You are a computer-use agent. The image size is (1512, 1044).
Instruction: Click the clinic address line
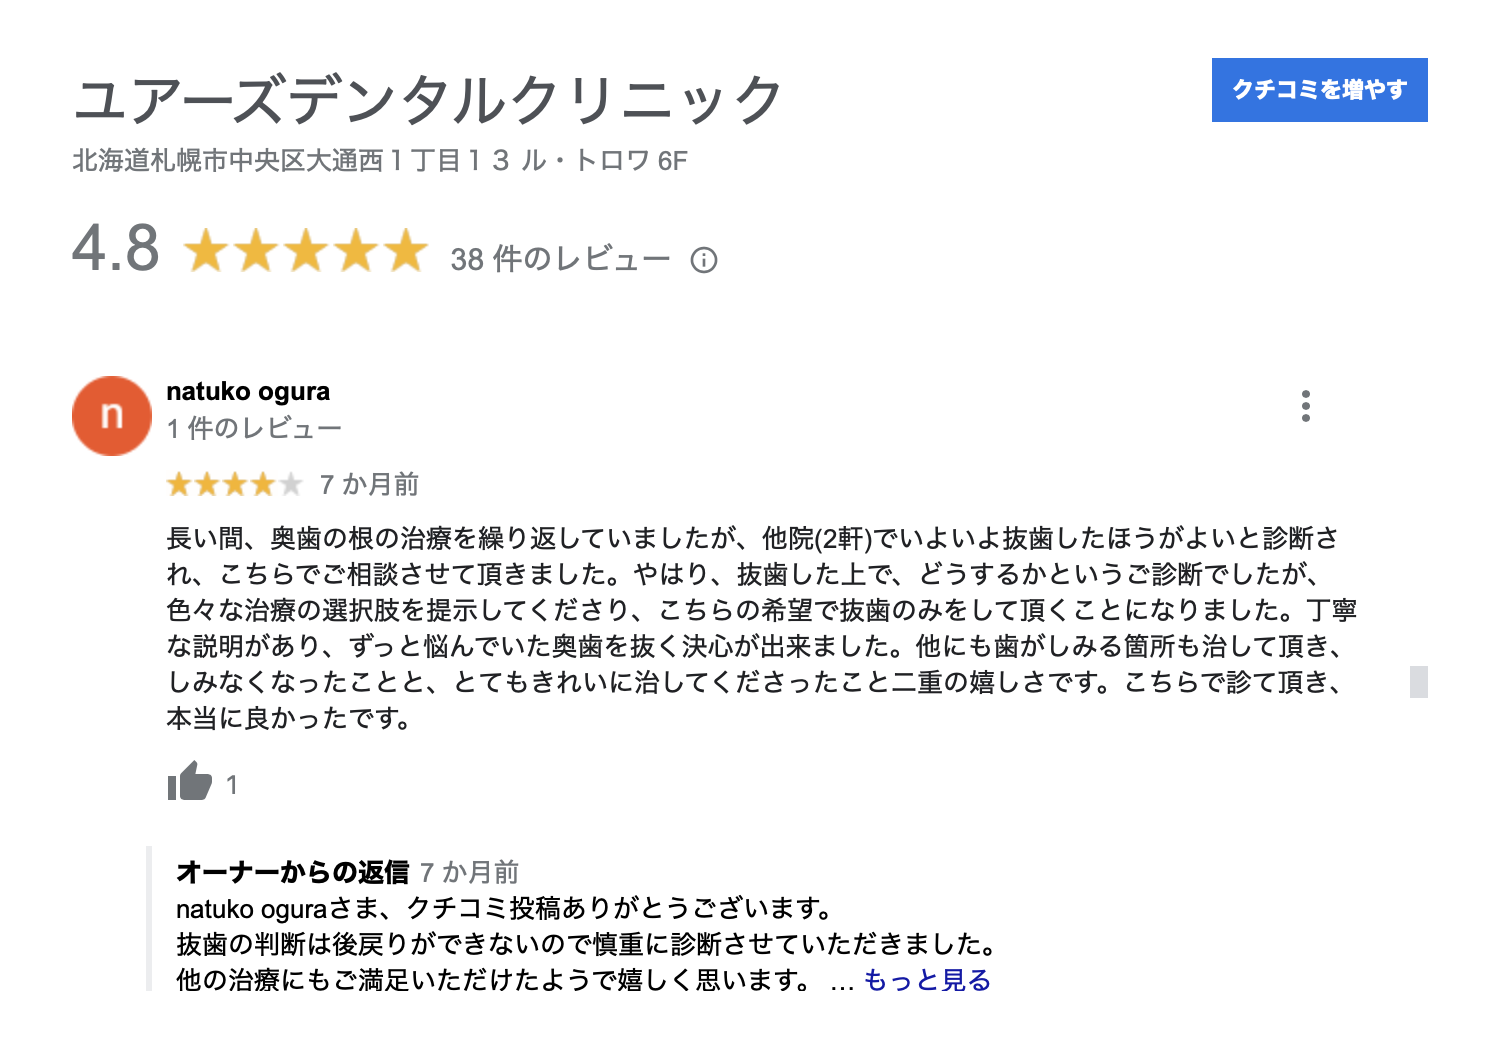(380, 161)
